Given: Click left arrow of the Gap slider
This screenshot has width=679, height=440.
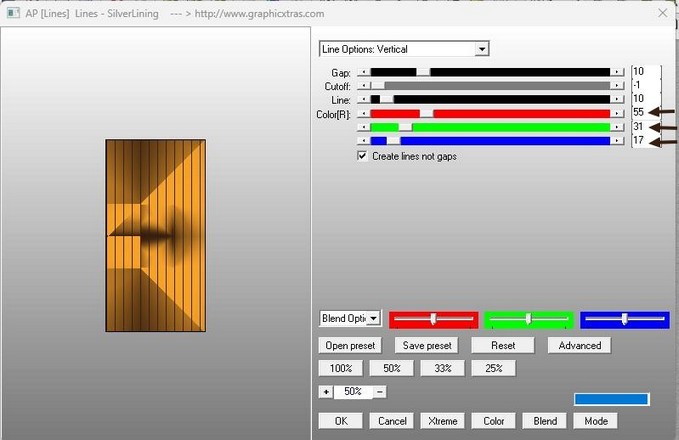Looking at the screenshot, I should point(363,72).
